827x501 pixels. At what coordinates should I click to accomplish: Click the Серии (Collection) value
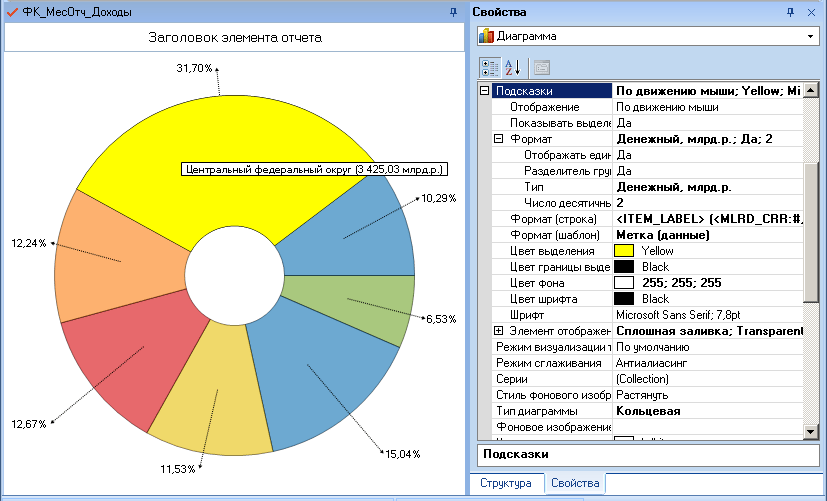click(x=642, y=379)
